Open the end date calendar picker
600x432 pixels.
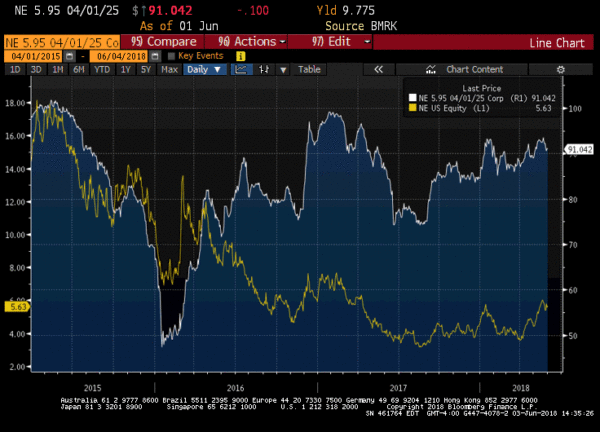click(155, 57)
